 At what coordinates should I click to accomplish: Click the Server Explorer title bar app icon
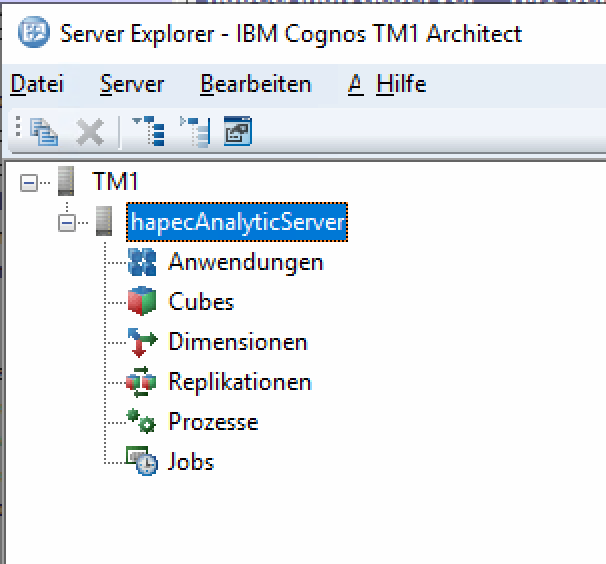[34, 32]
